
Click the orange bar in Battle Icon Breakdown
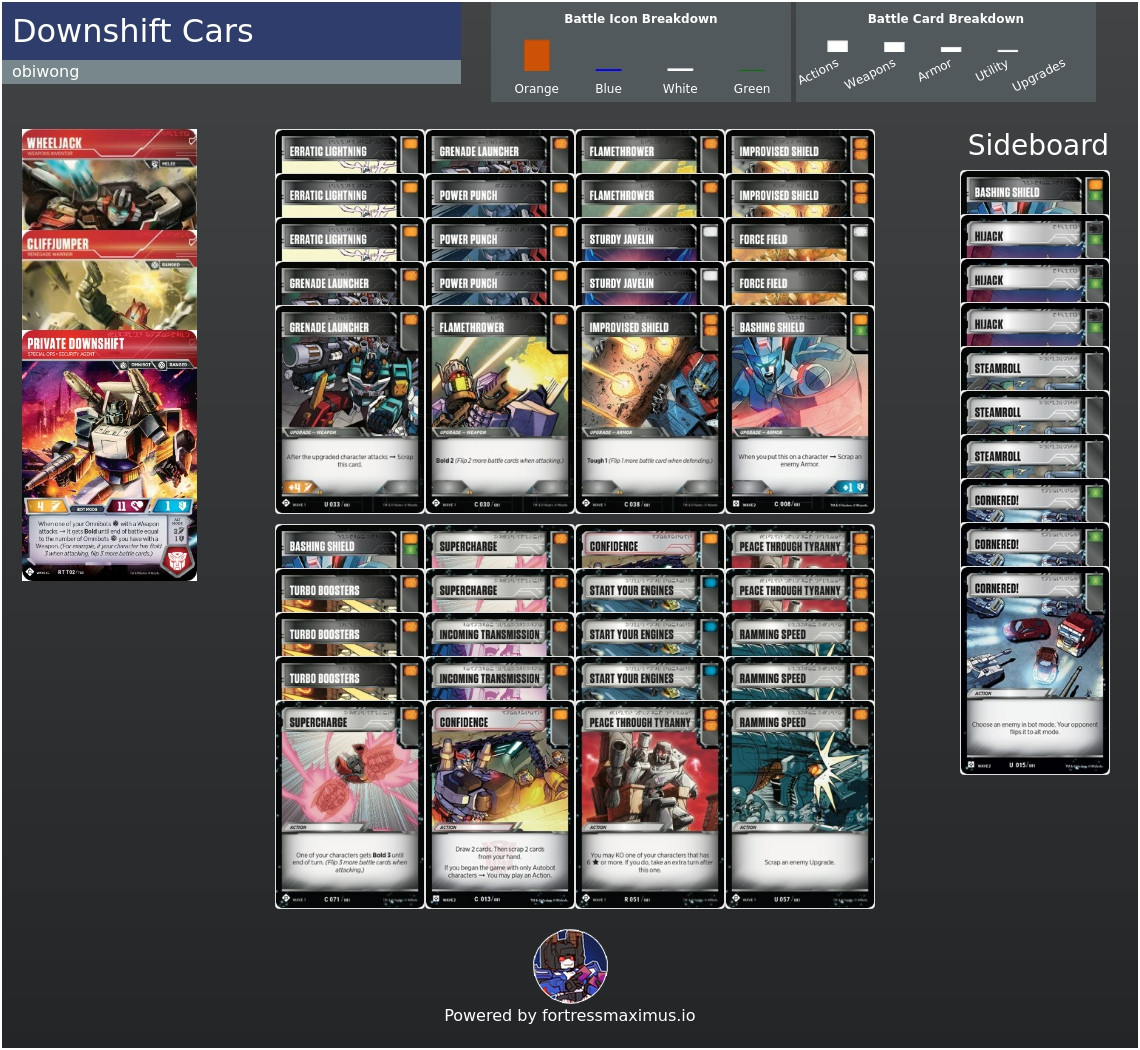(537, 55)
